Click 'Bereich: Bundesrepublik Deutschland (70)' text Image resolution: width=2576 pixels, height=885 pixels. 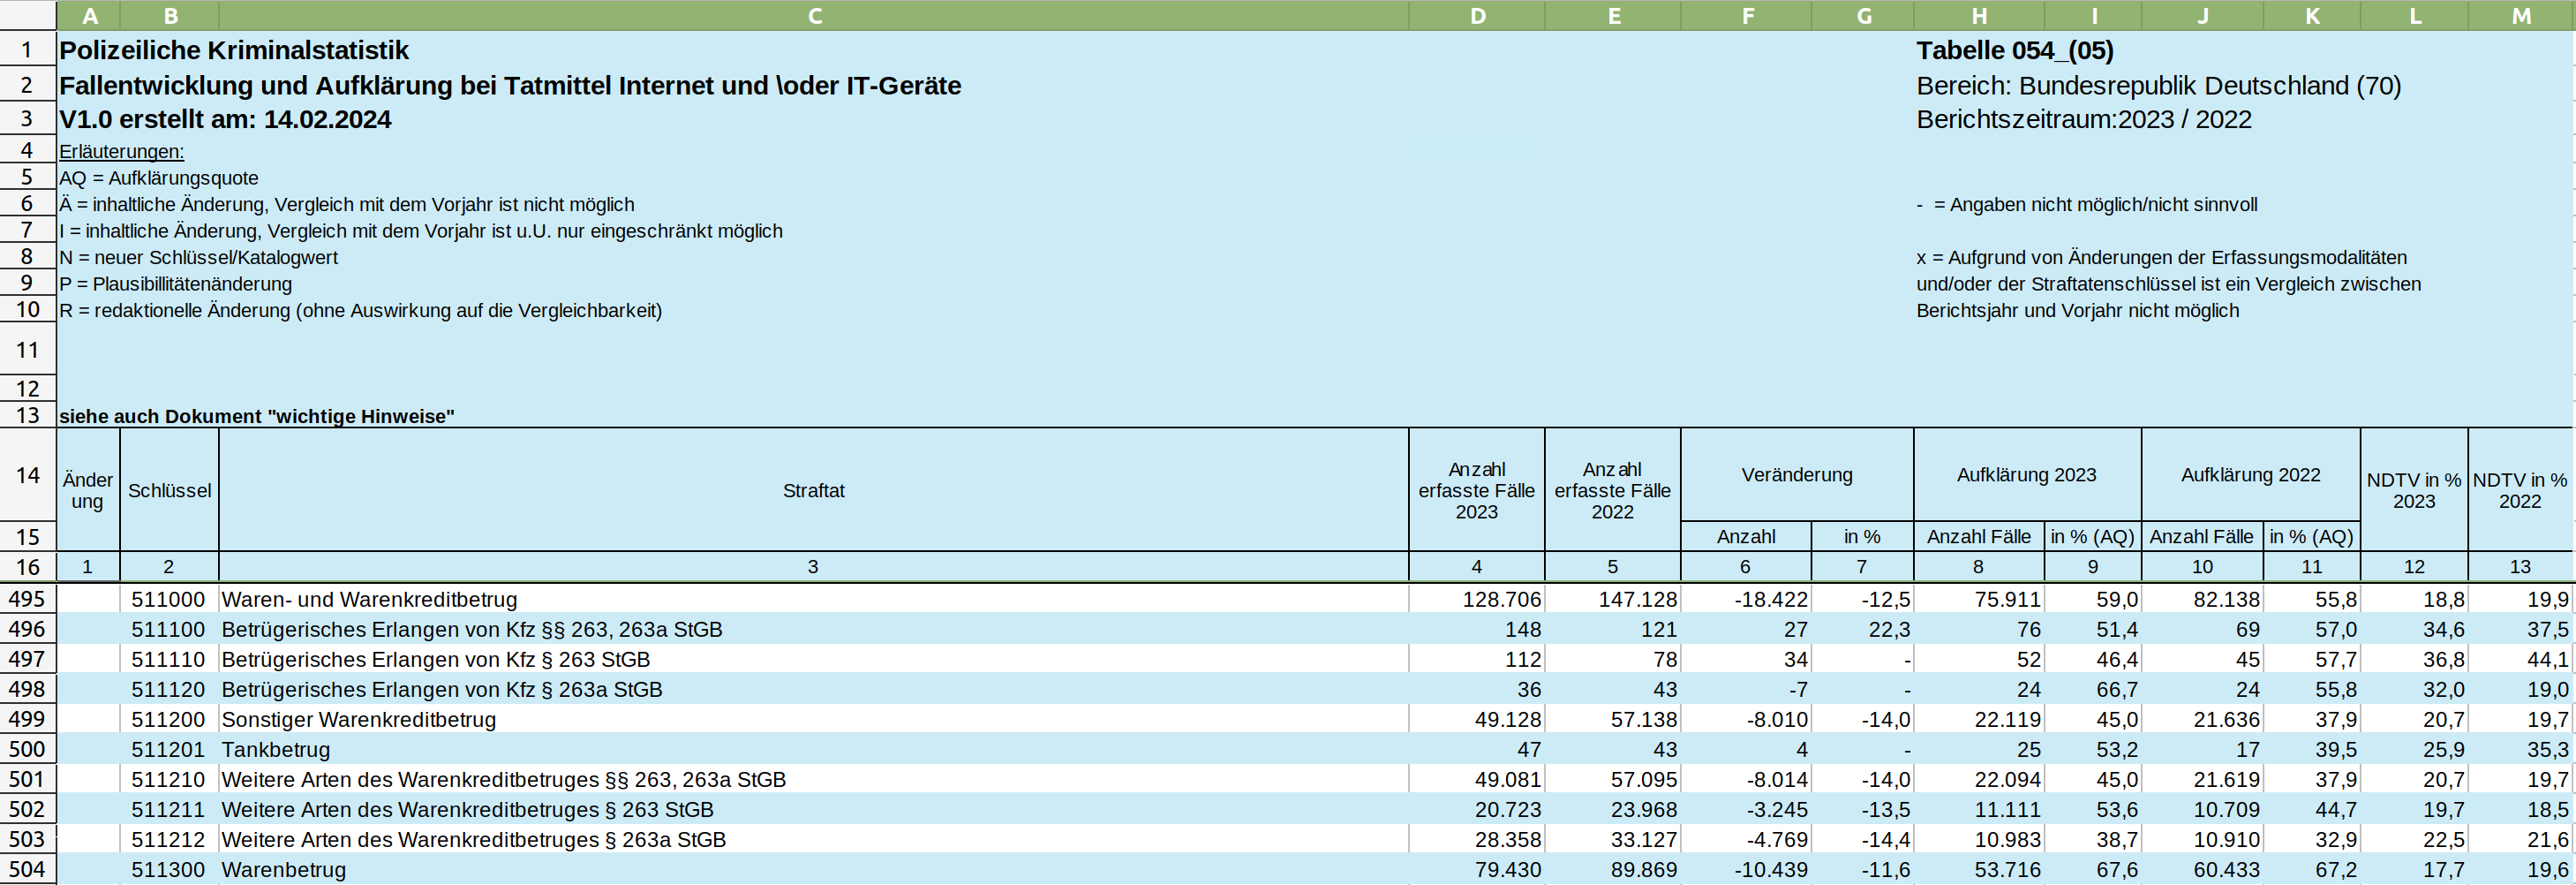(2158, 86)
